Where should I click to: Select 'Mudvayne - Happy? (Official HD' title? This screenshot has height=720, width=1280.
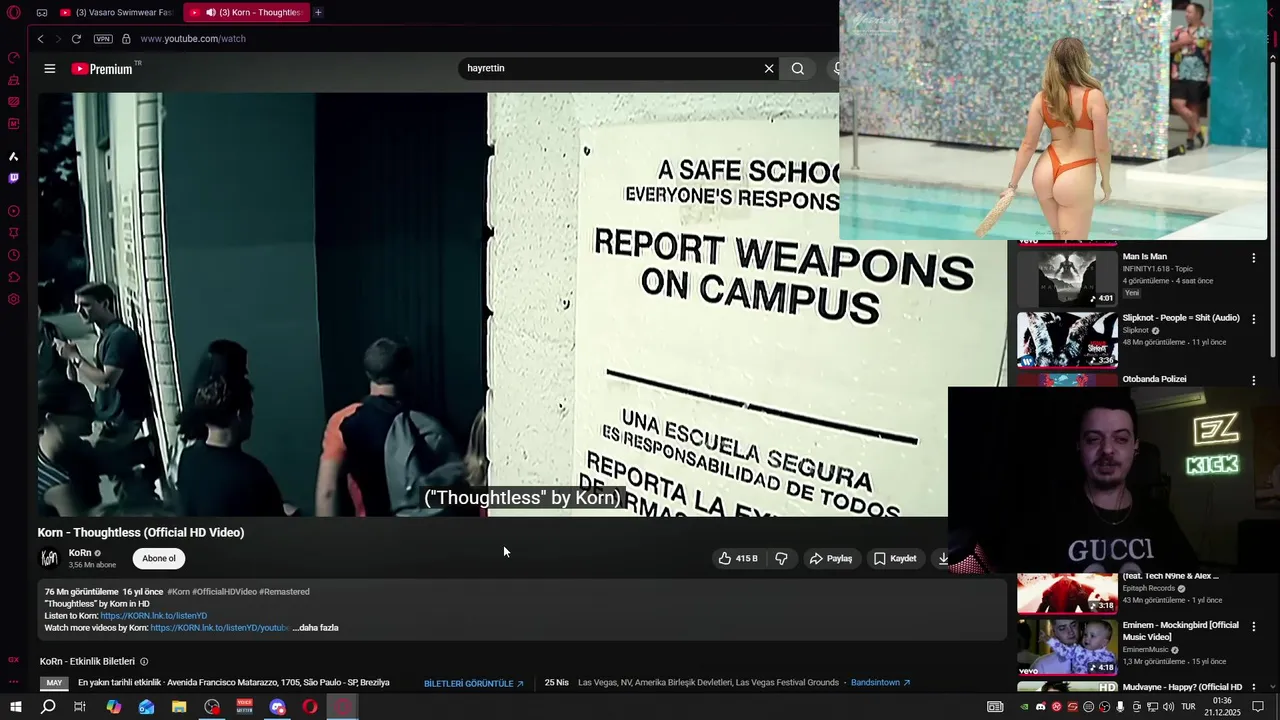pos(1182,687)
